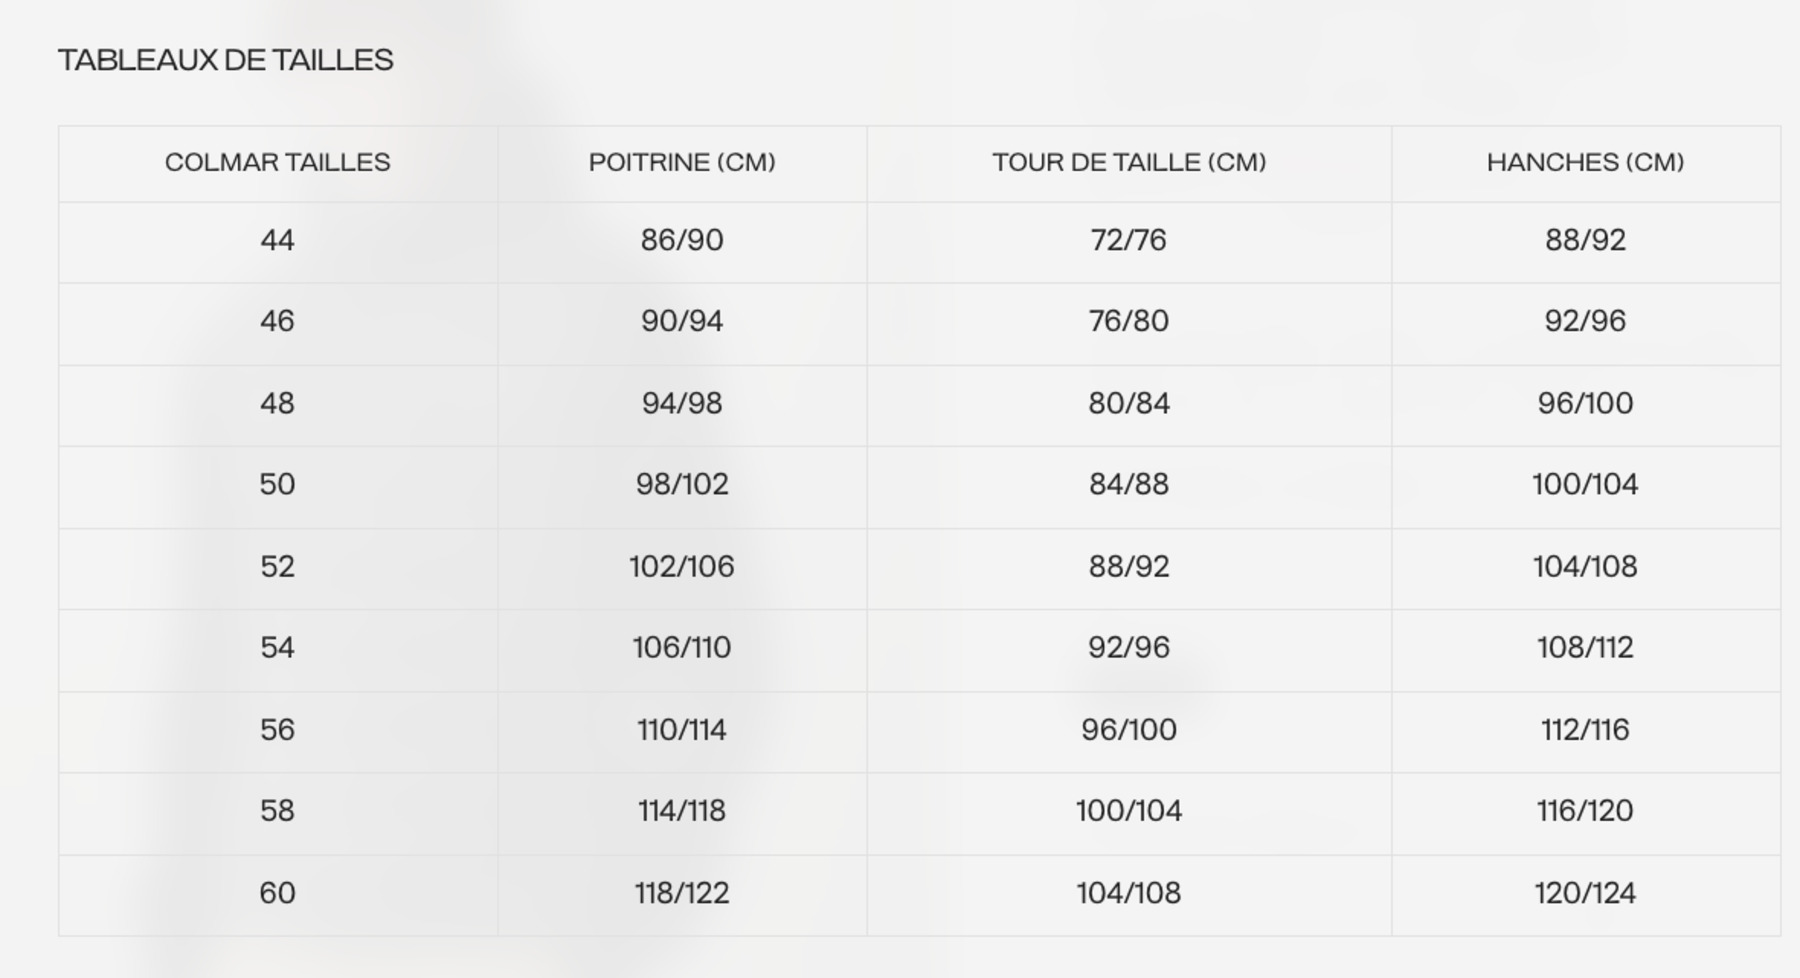This screenshot has width=1800, height=978.
Task: Click the "POITRINE (CM)" column header
Action: pos(682,163)
